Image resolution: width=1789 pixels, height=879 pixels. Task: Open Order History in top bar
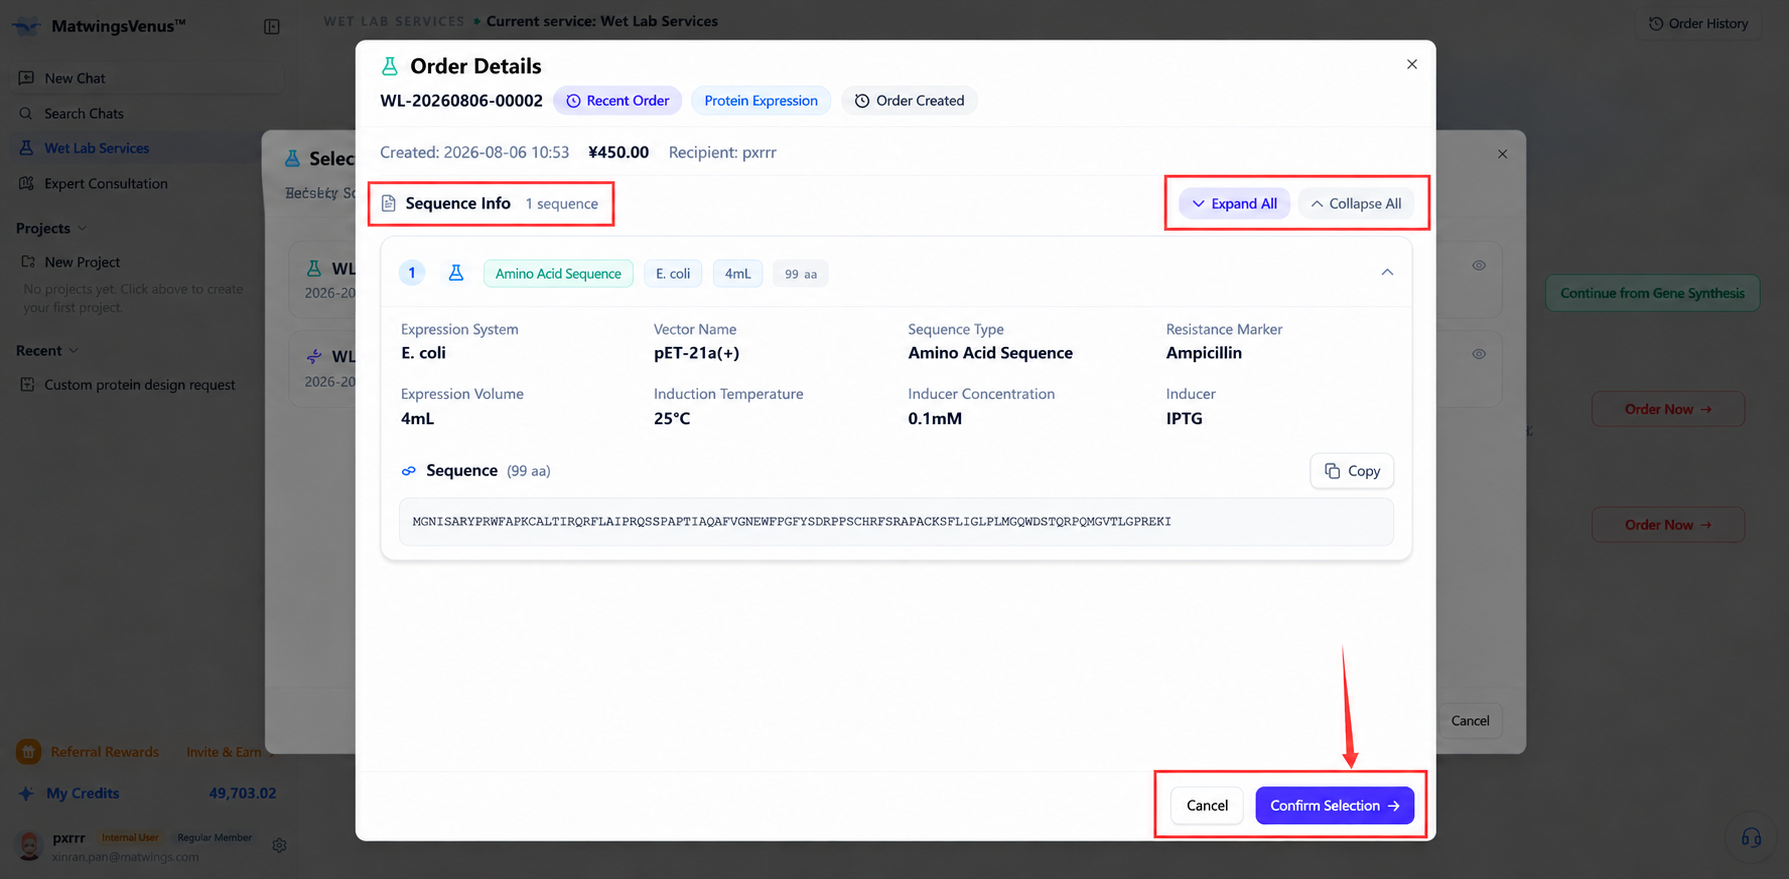(1699, 23)
